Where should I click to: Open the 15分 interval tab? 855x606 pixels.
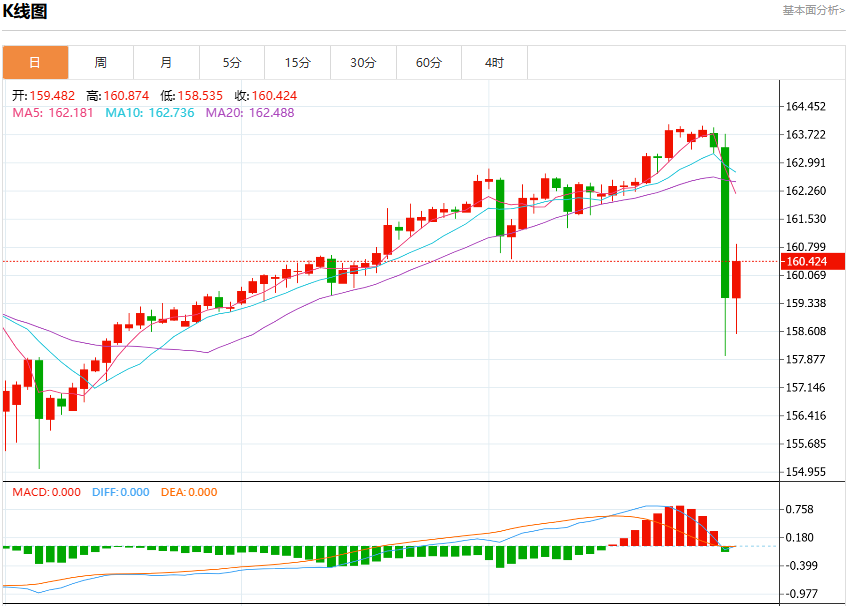[298, 63]
